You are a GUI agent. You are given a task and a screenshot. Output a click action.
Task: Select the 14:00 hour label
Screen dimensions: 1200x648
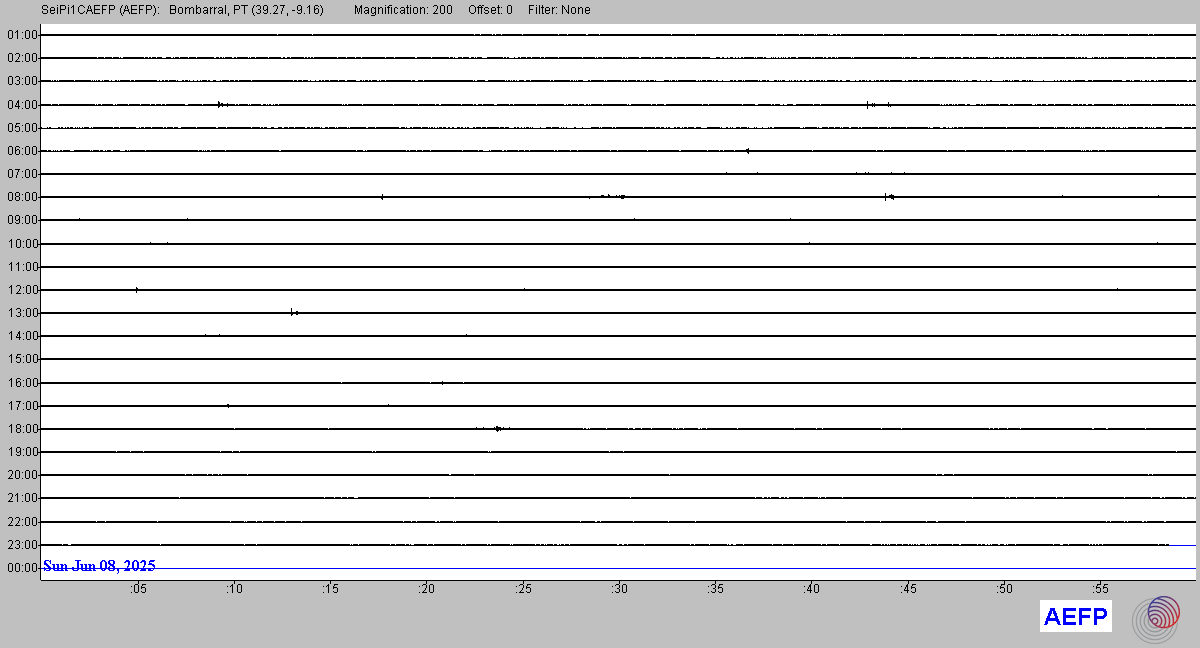(22, 336)
